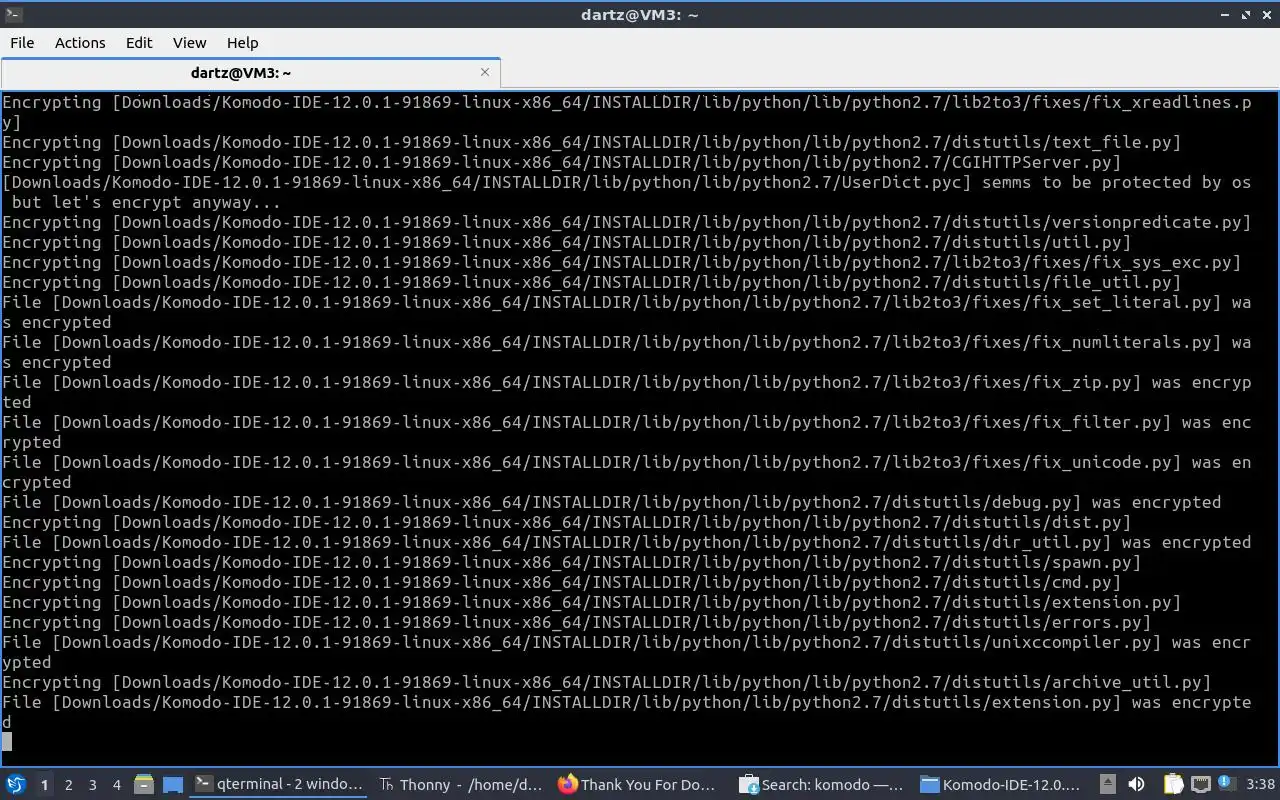Image resolution: width=1280 pixels, height=800 pixels.
Task: Open the Help menu
Action: click(242, 43)
